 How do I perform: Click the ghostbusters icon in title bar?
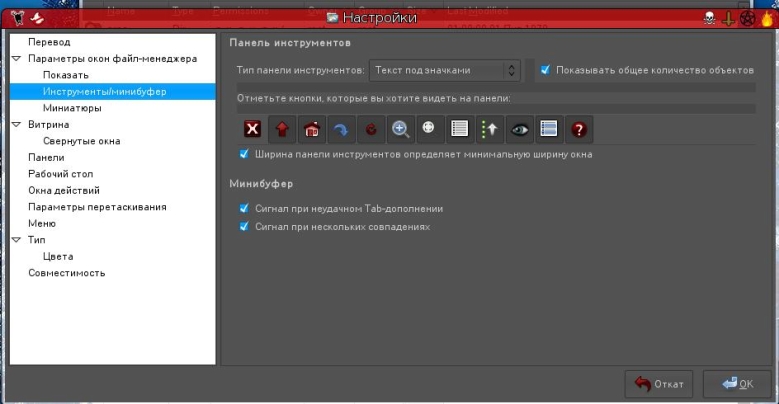[37, 18]
